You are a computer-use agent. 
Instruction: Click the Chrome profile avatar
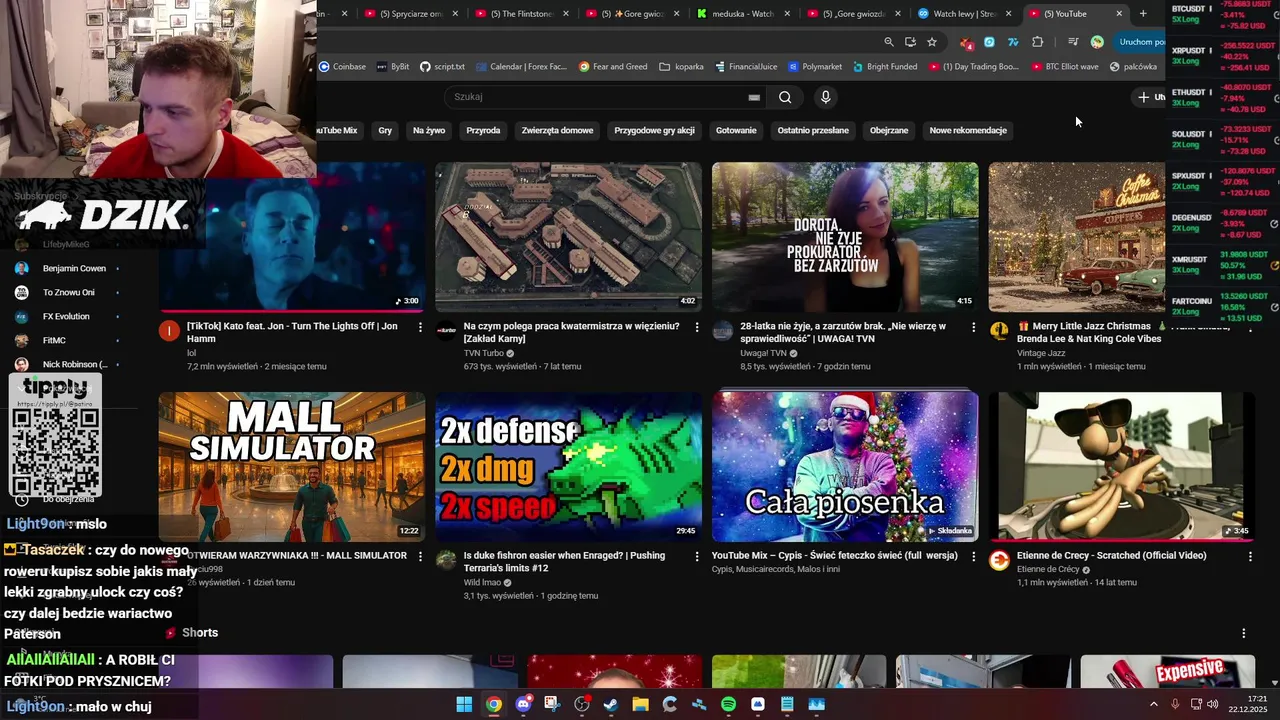point(1097,42)
